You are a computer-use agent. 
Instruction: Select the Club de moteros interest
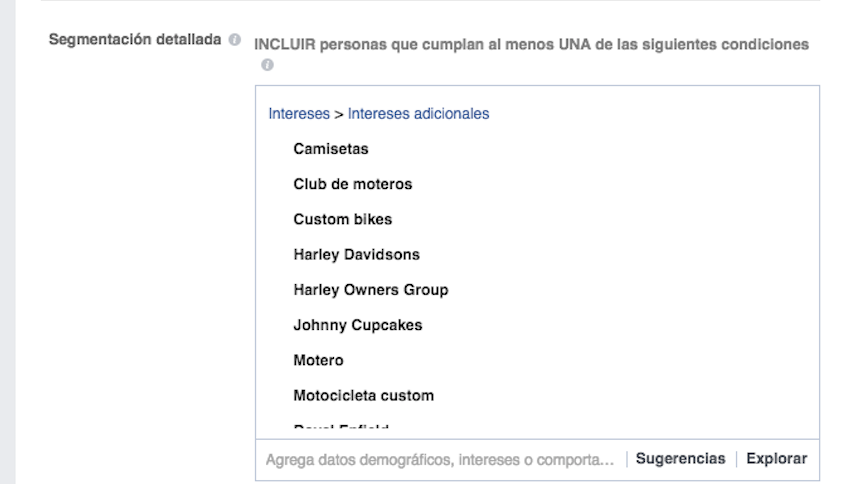pos(352,184)
